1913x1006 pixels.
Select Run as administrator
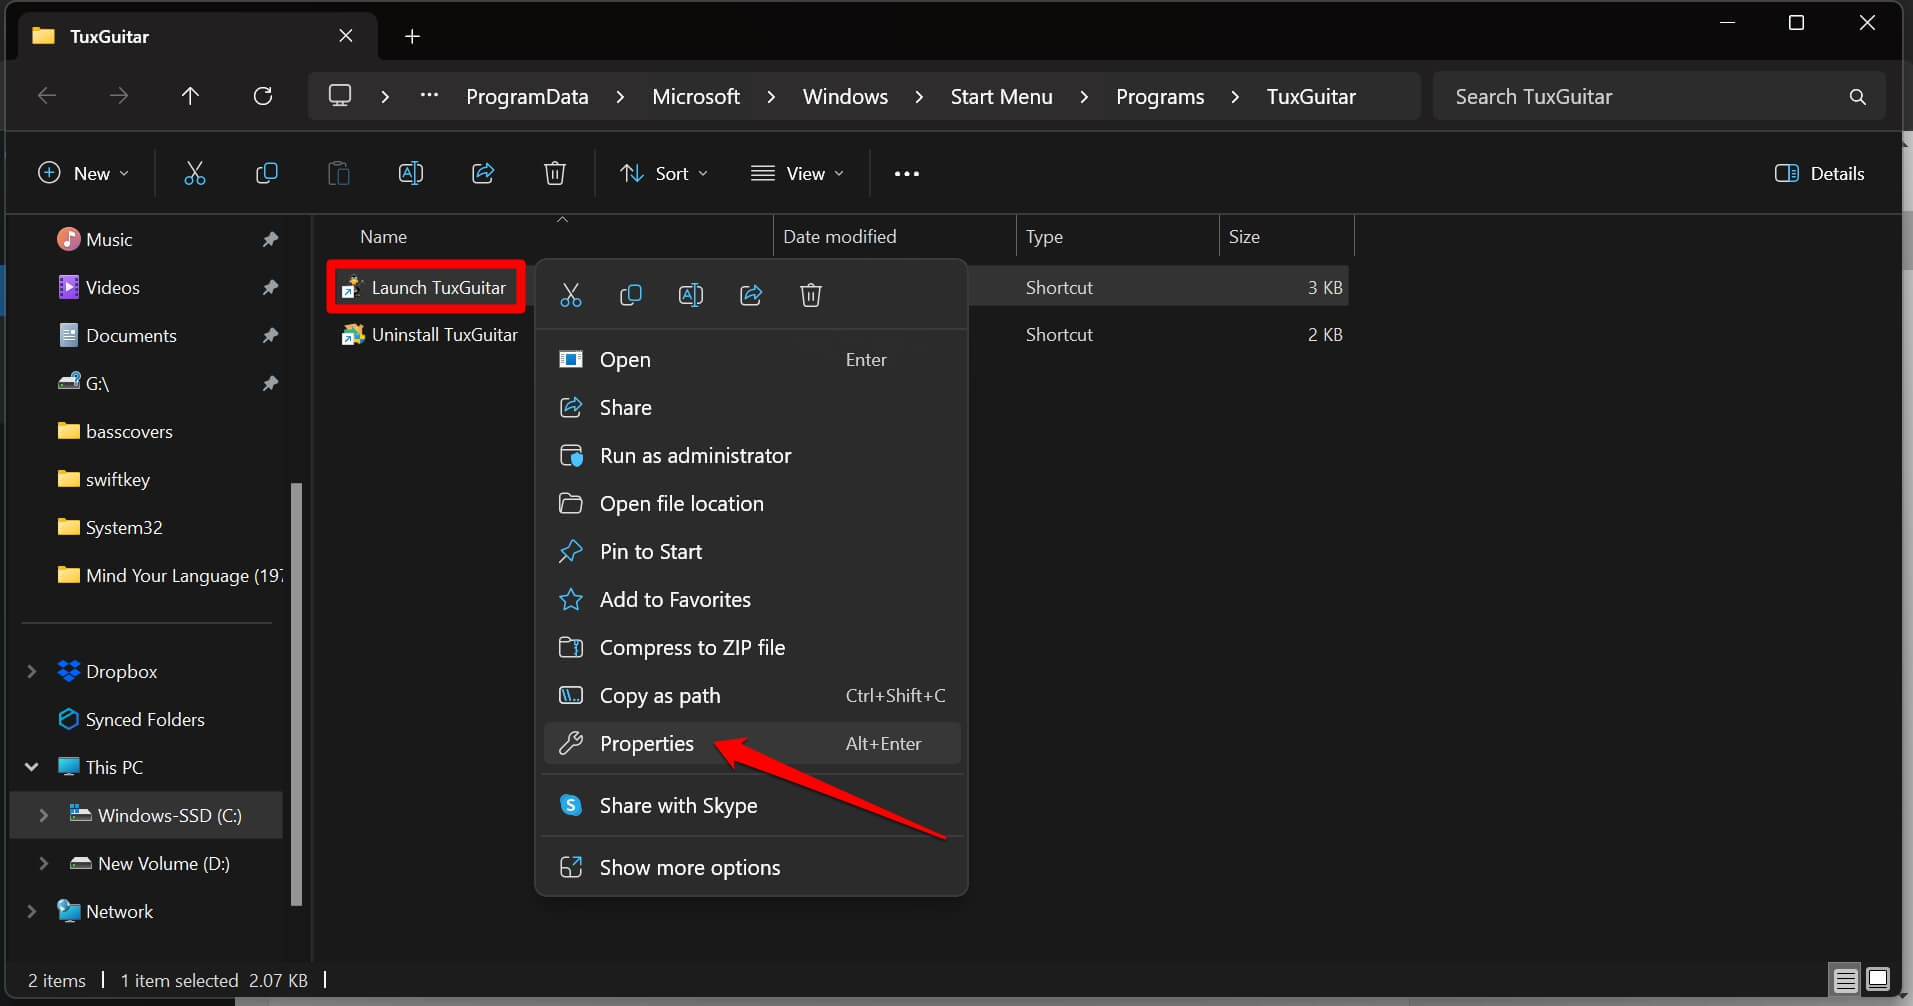(695, 456)
